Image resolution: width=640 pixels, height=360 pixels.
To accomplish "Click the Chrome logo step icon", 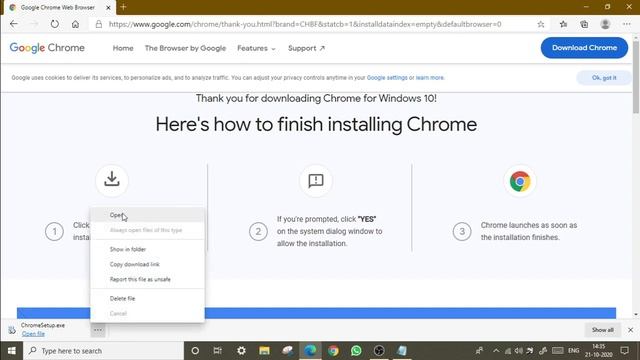I will [520, 181].
